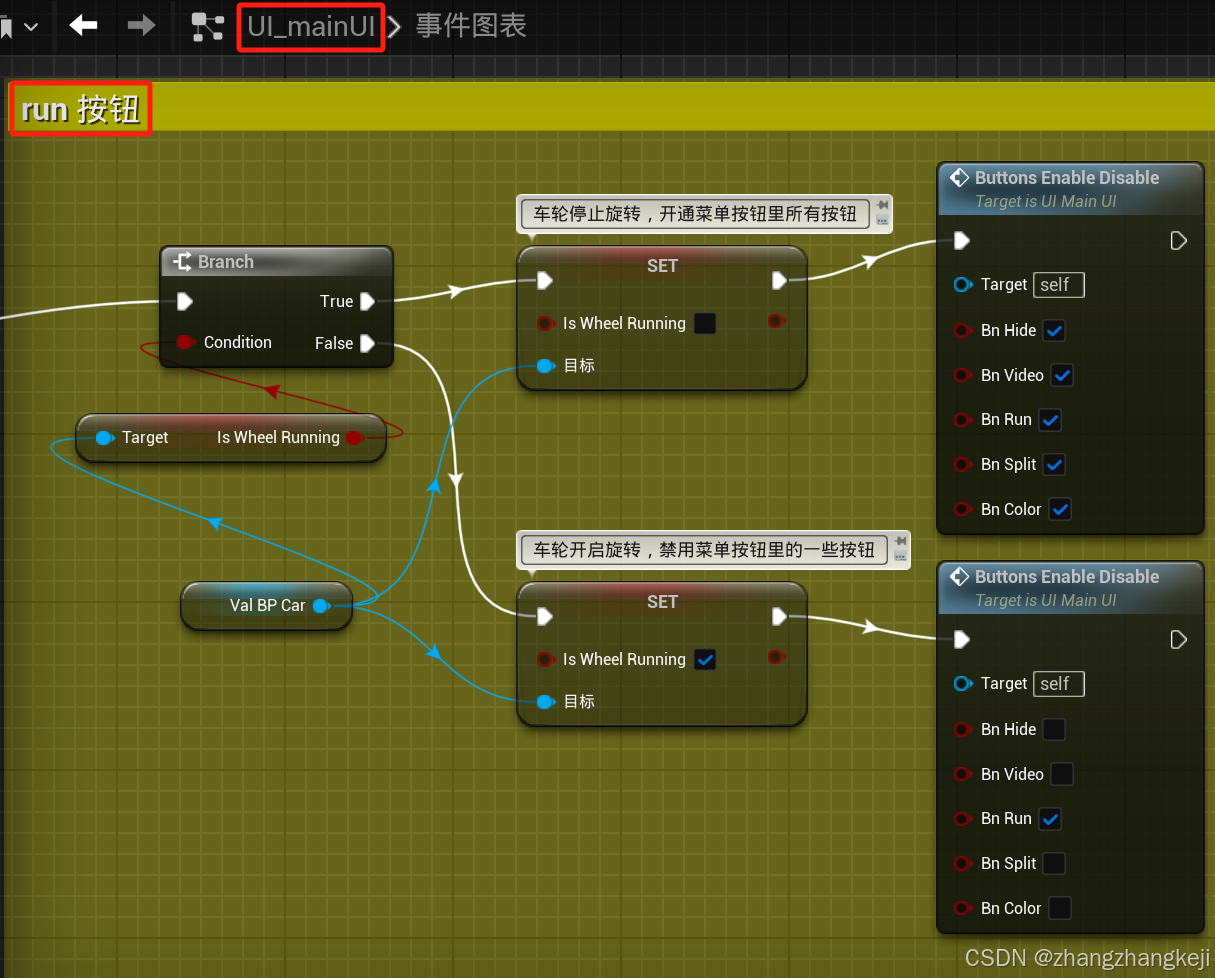Click lower SET node exec input pin
Viewport: 1215px width, 978px height.
[x=545, y=617]
